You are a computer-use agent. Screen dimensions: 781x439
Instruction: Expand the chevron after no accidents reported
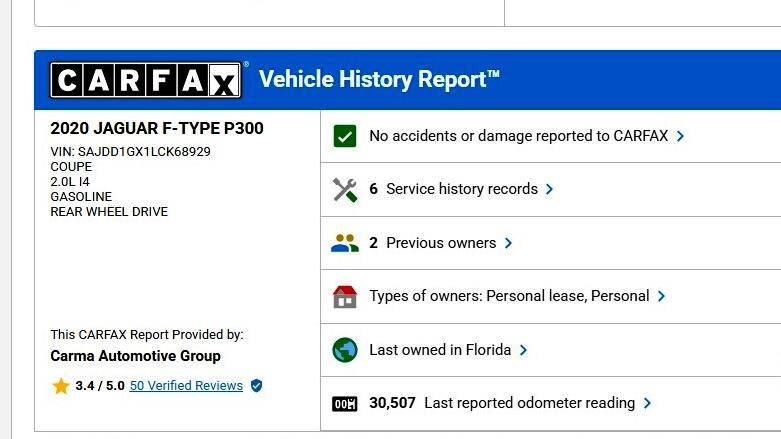pos(680,136)
